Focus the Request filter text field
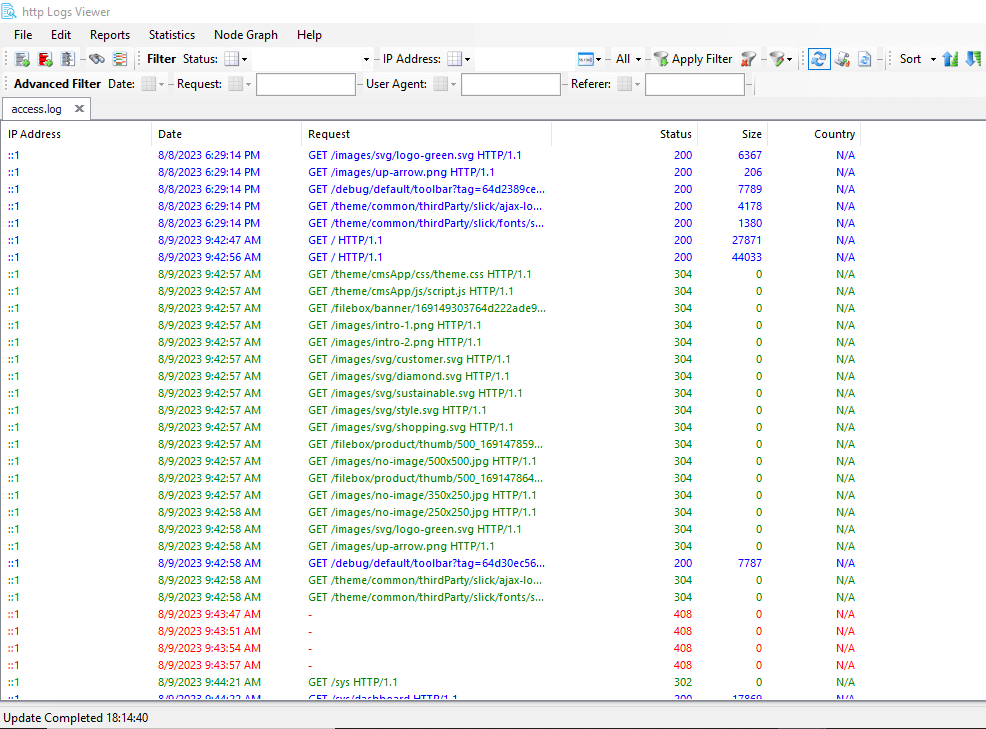986x729 pixels. coord(306,84)
